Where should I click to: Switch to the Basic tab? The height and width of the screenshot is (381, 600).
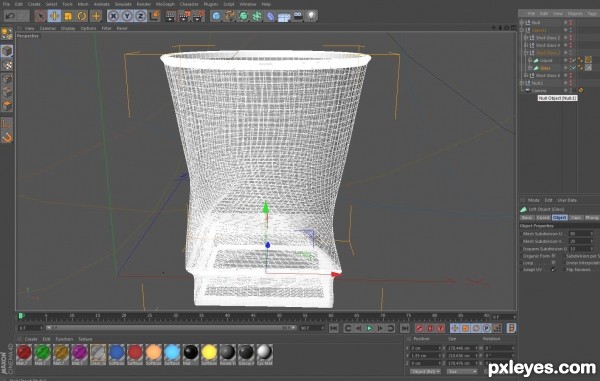(527, 218)
